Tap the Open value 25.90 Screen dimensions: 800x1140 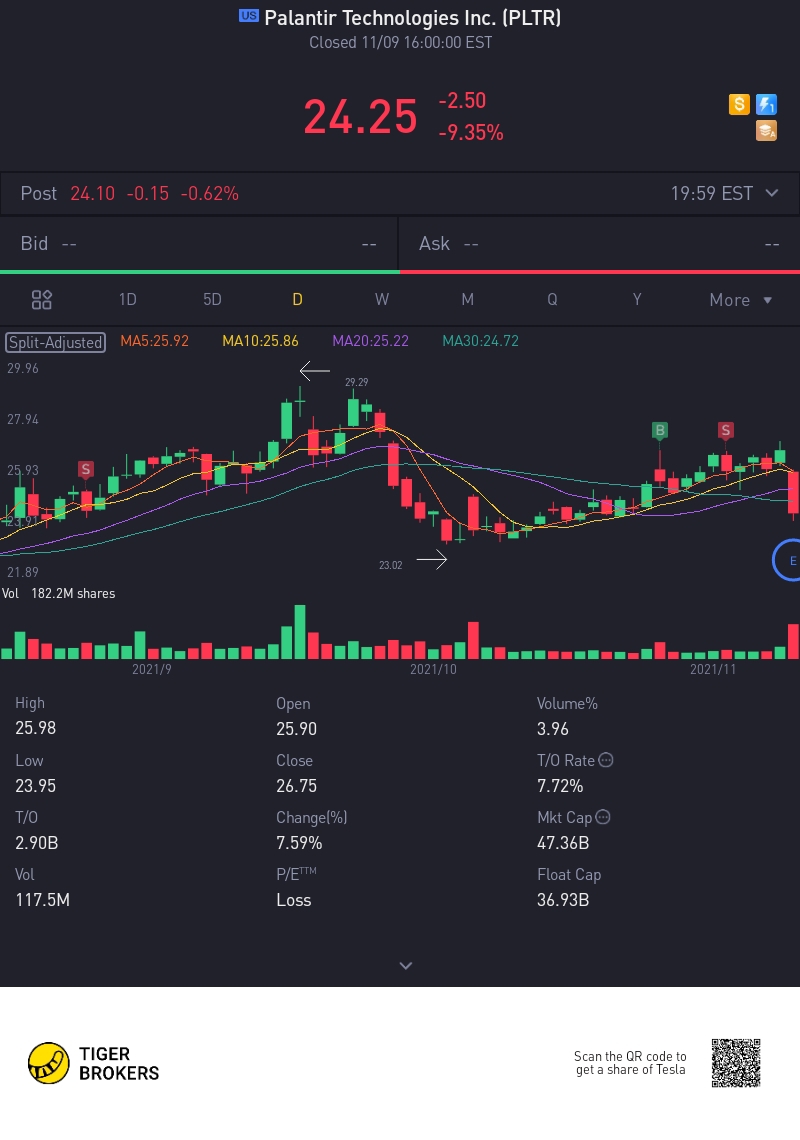(296, 728)
